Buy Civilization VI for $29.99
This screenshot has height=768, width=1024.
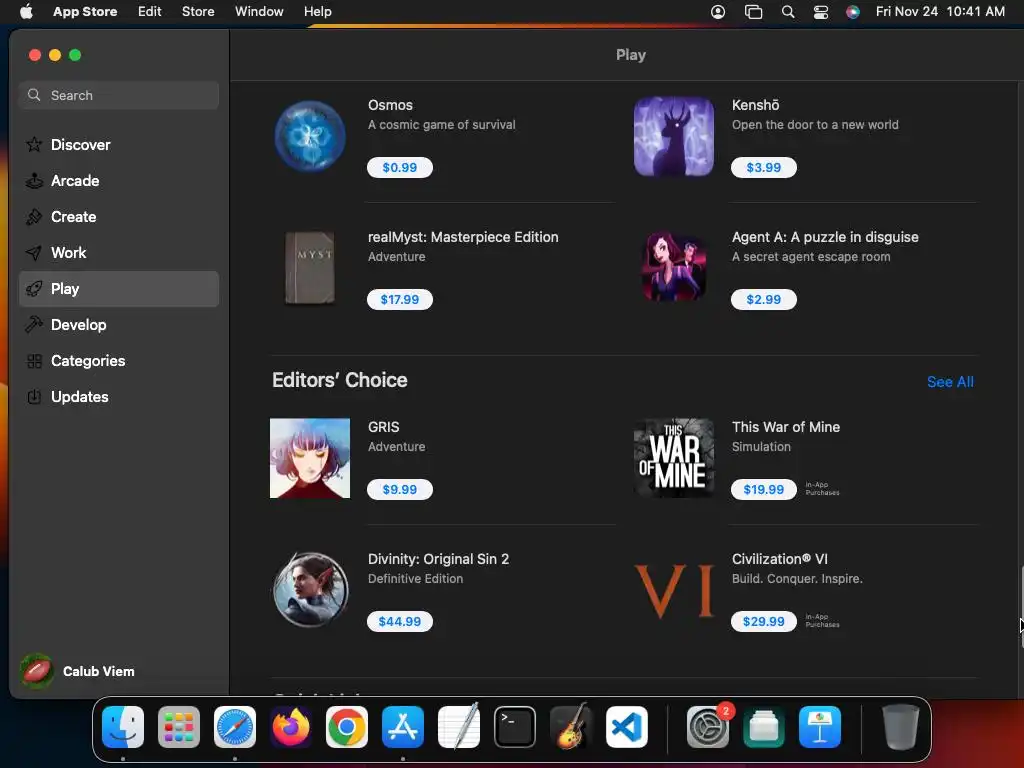click(x=763, y=621)
